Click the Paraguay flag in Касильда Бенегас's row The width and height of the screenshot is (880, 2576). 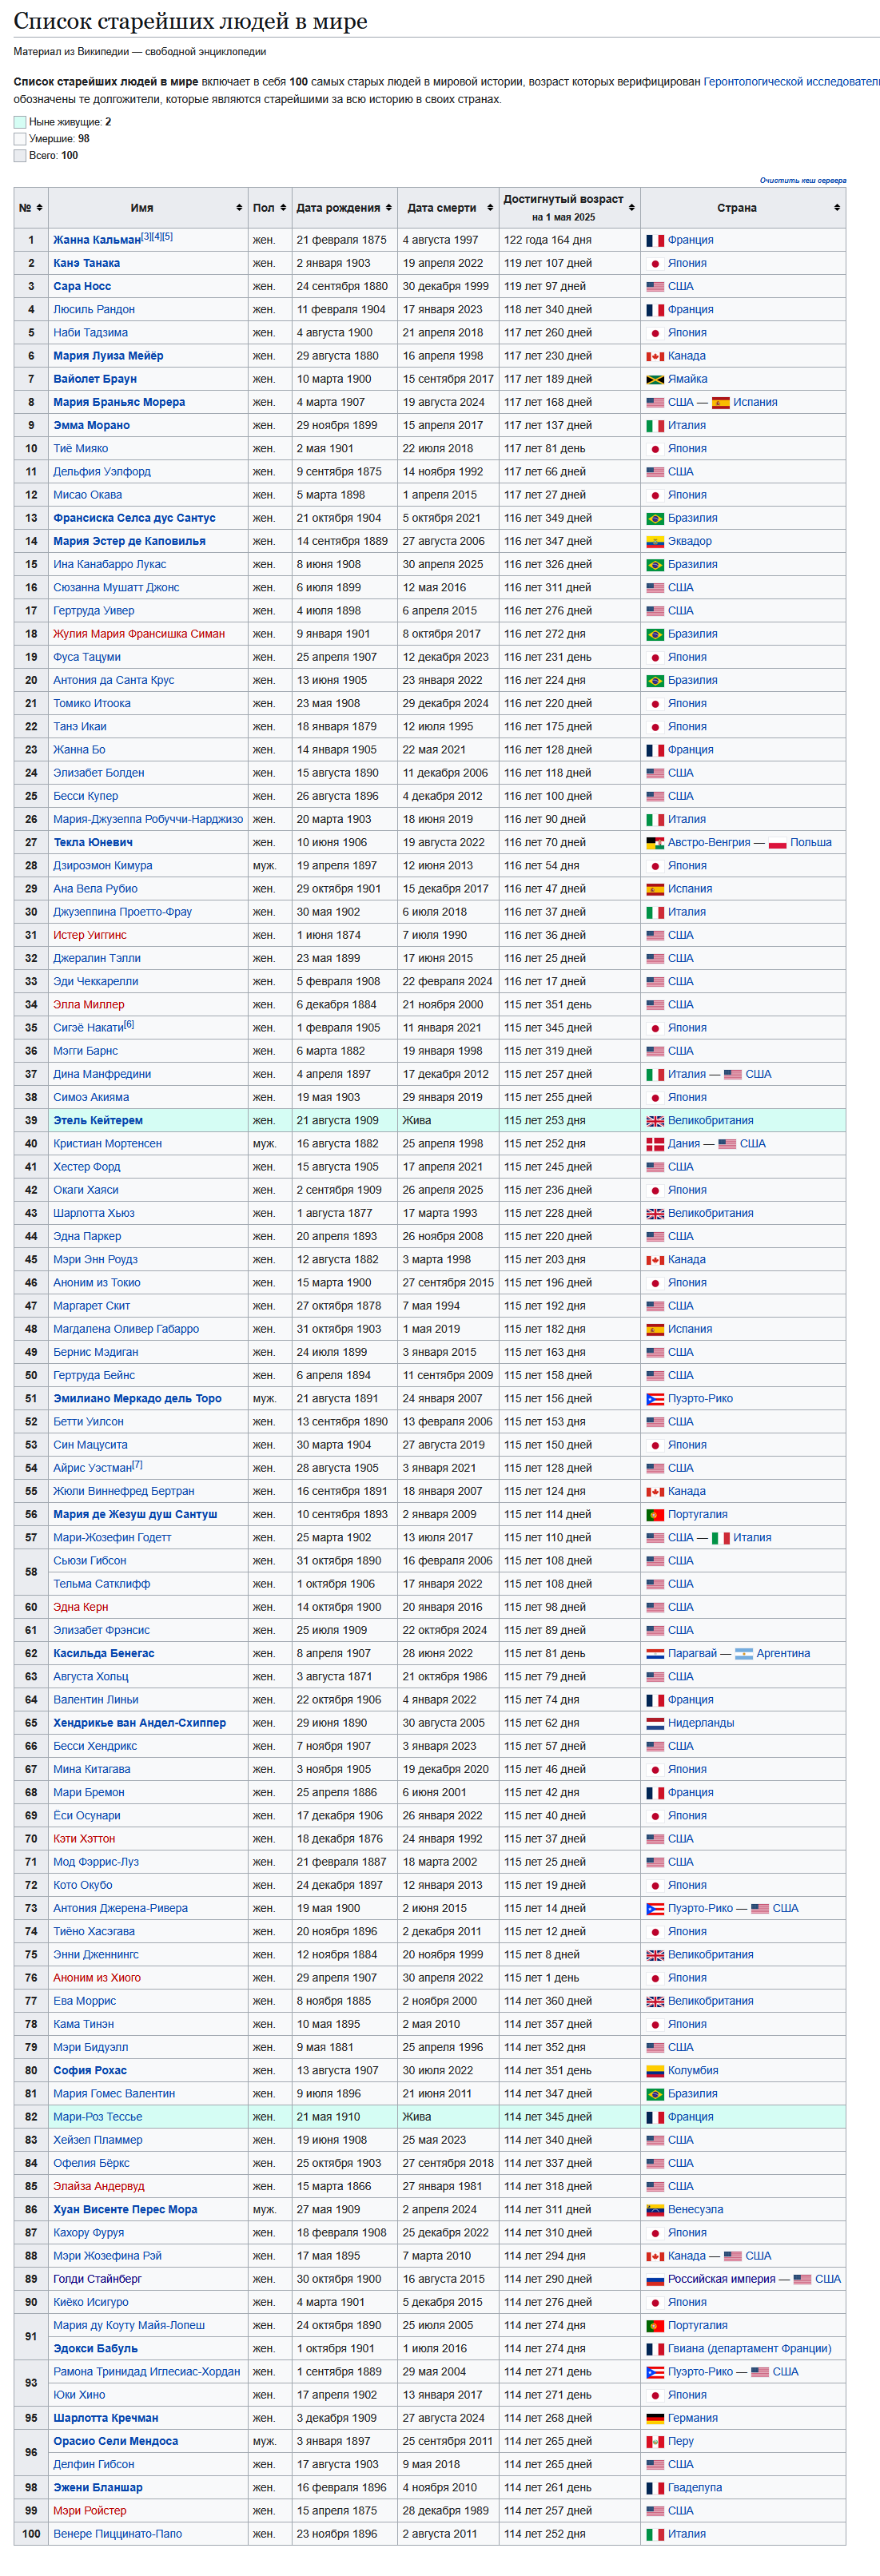tap(655, 1654)
